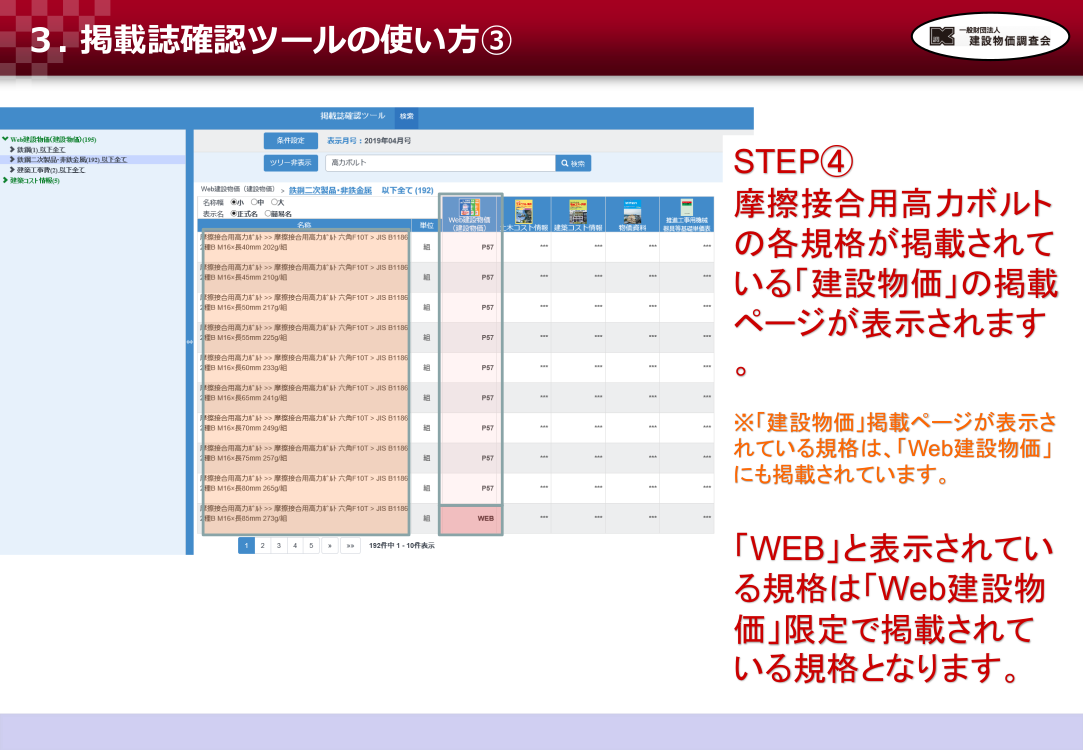The image size is (1083, 750).
Task: Click the 名称 column header
Action: click(x=305, y=225)
